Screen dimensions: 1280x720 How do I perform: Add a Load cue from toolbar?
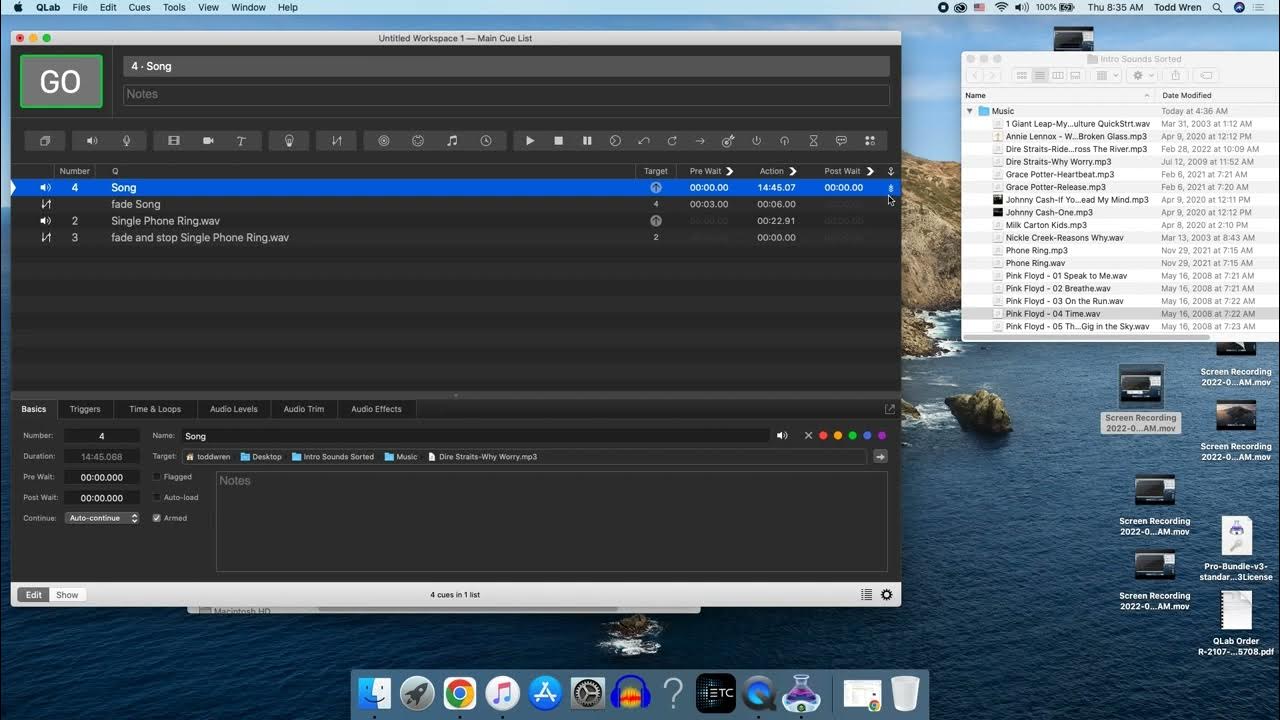[x=615, y=141]
